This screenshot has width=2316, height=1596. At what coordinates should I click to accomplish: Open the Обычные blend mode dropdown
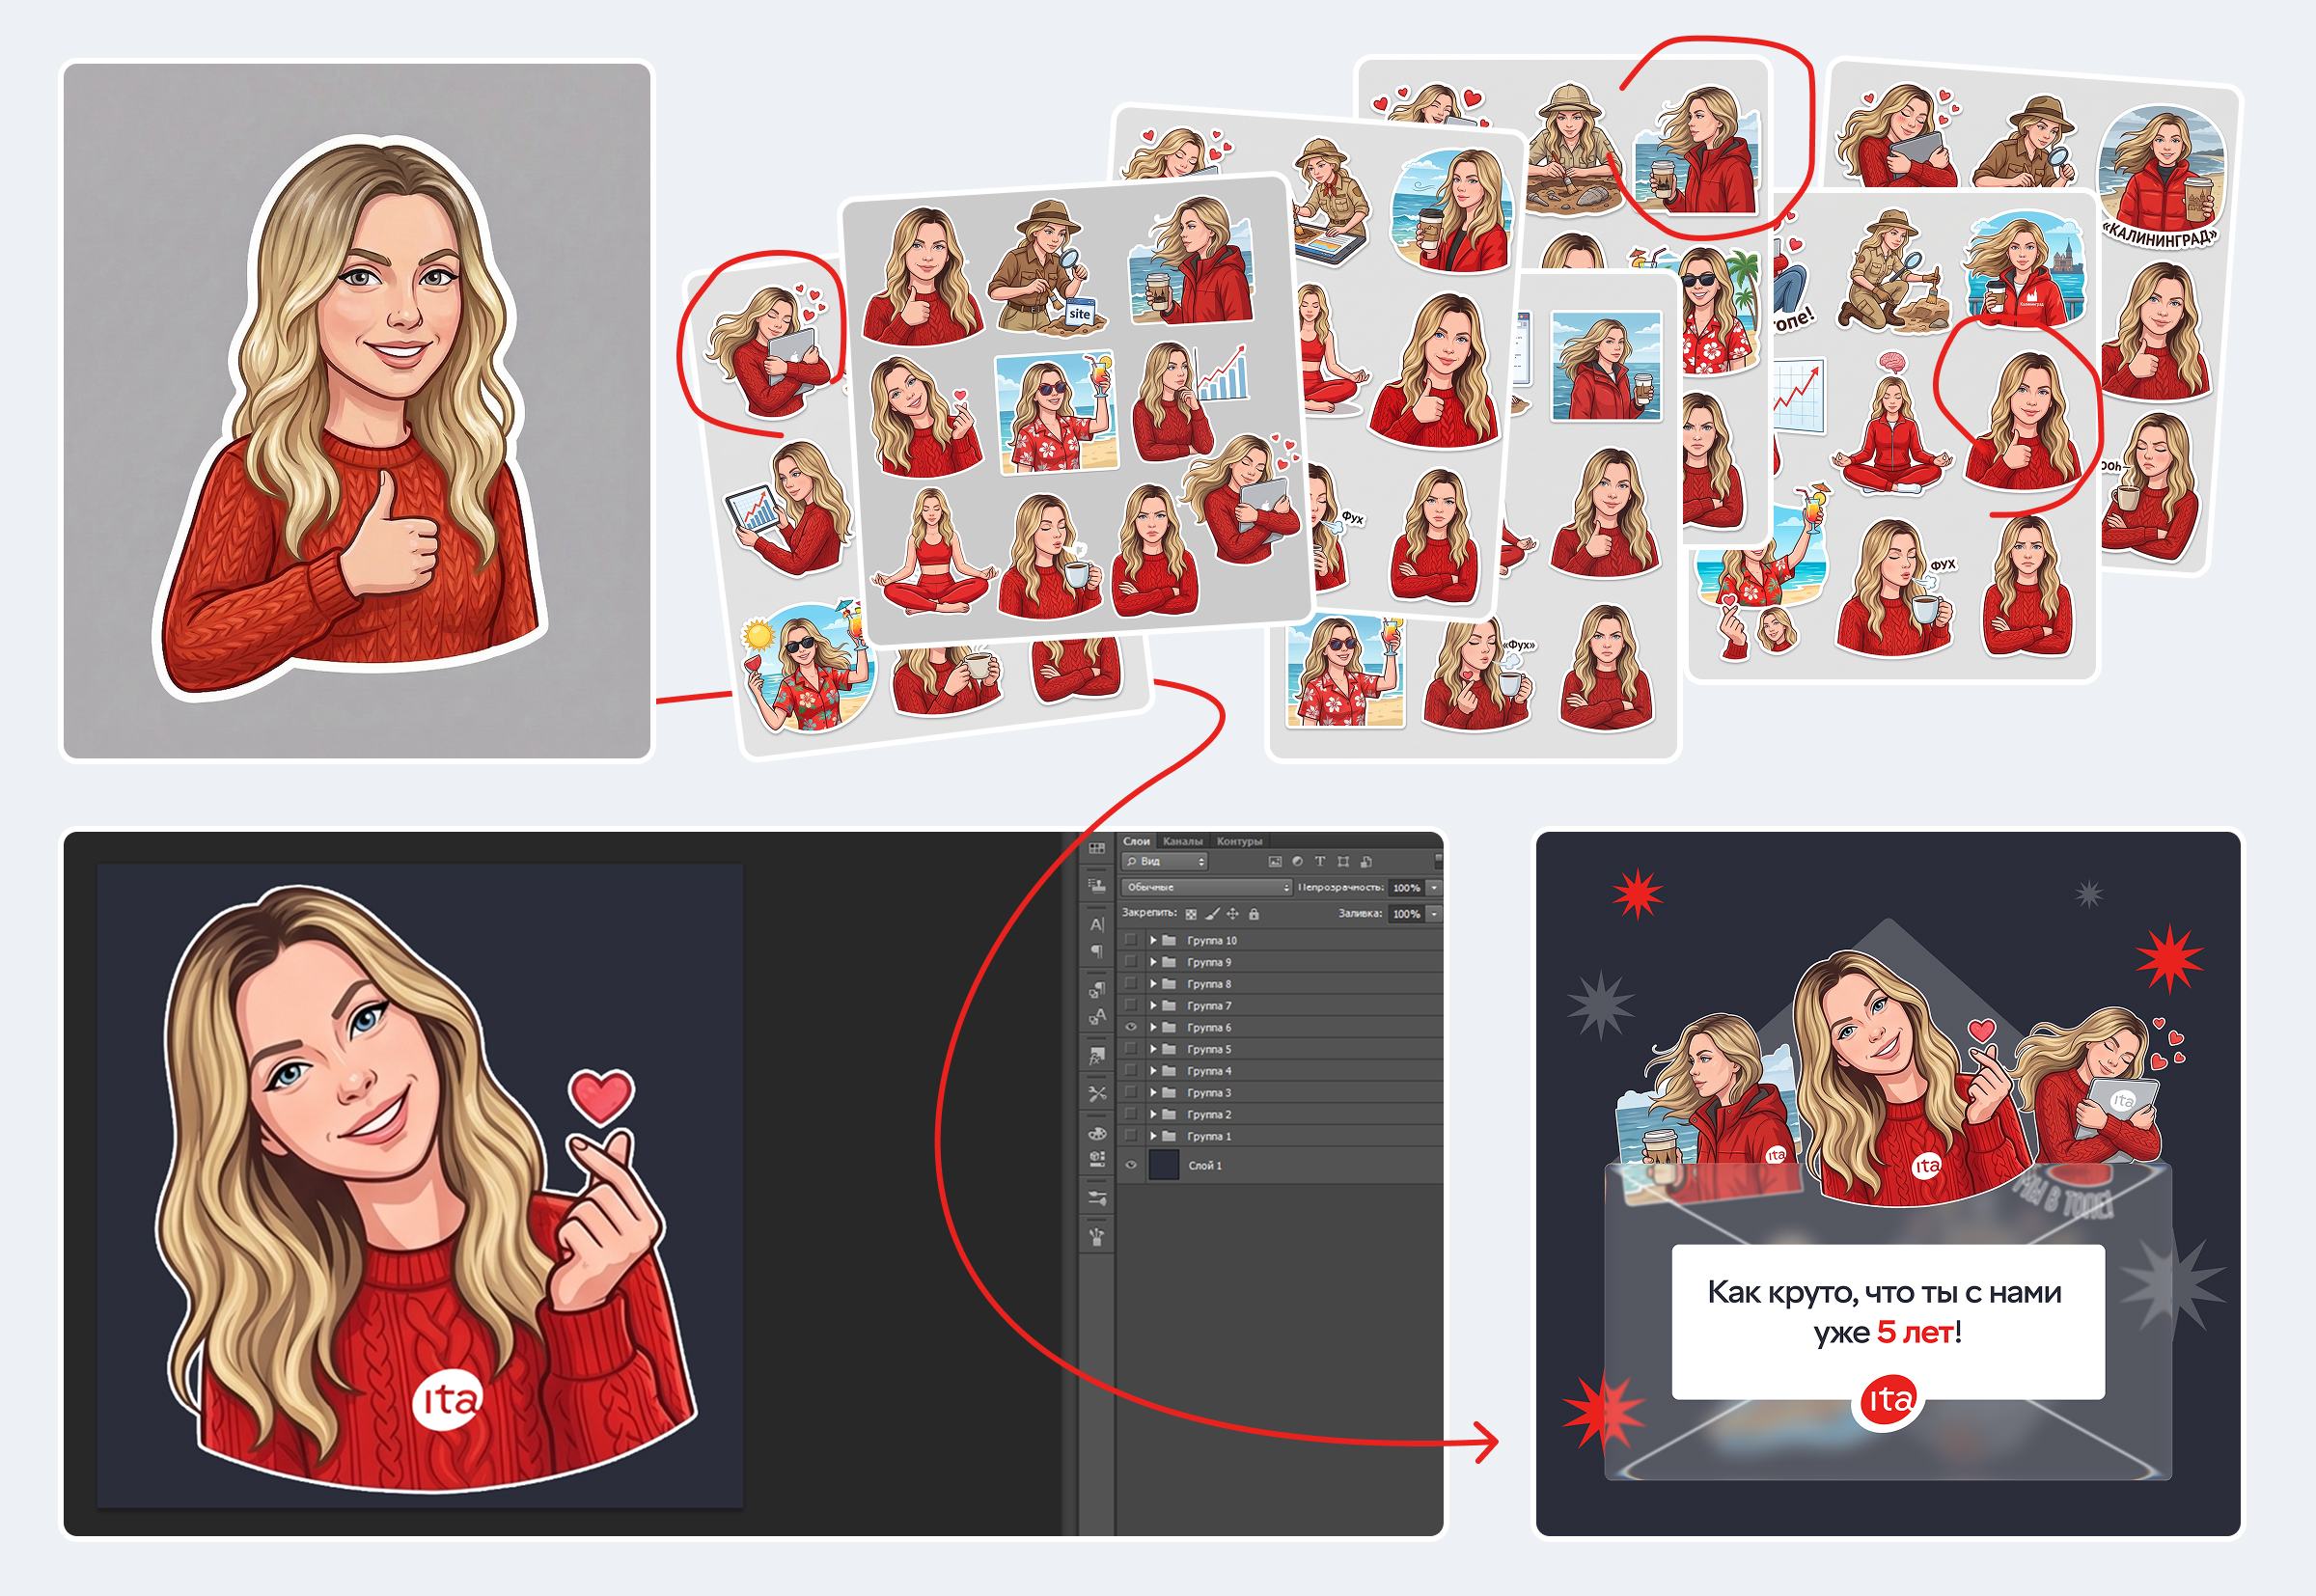[x=1207, y=887]
